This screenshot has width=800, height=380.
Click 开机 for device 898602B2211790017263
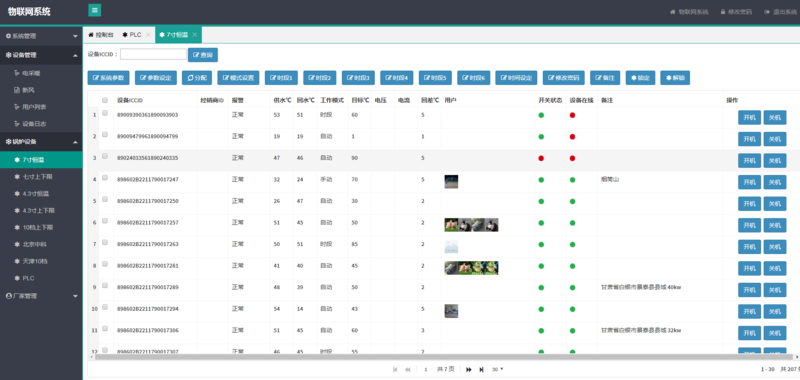pyautogui.click(x=749, y=247)
